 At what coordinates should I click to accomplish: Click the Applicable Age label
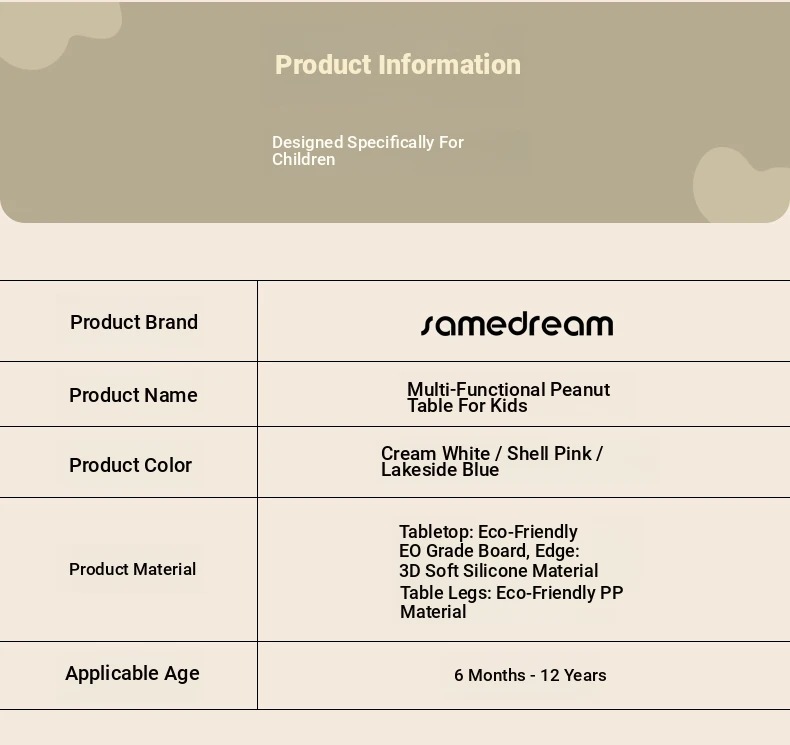point(133,673)
